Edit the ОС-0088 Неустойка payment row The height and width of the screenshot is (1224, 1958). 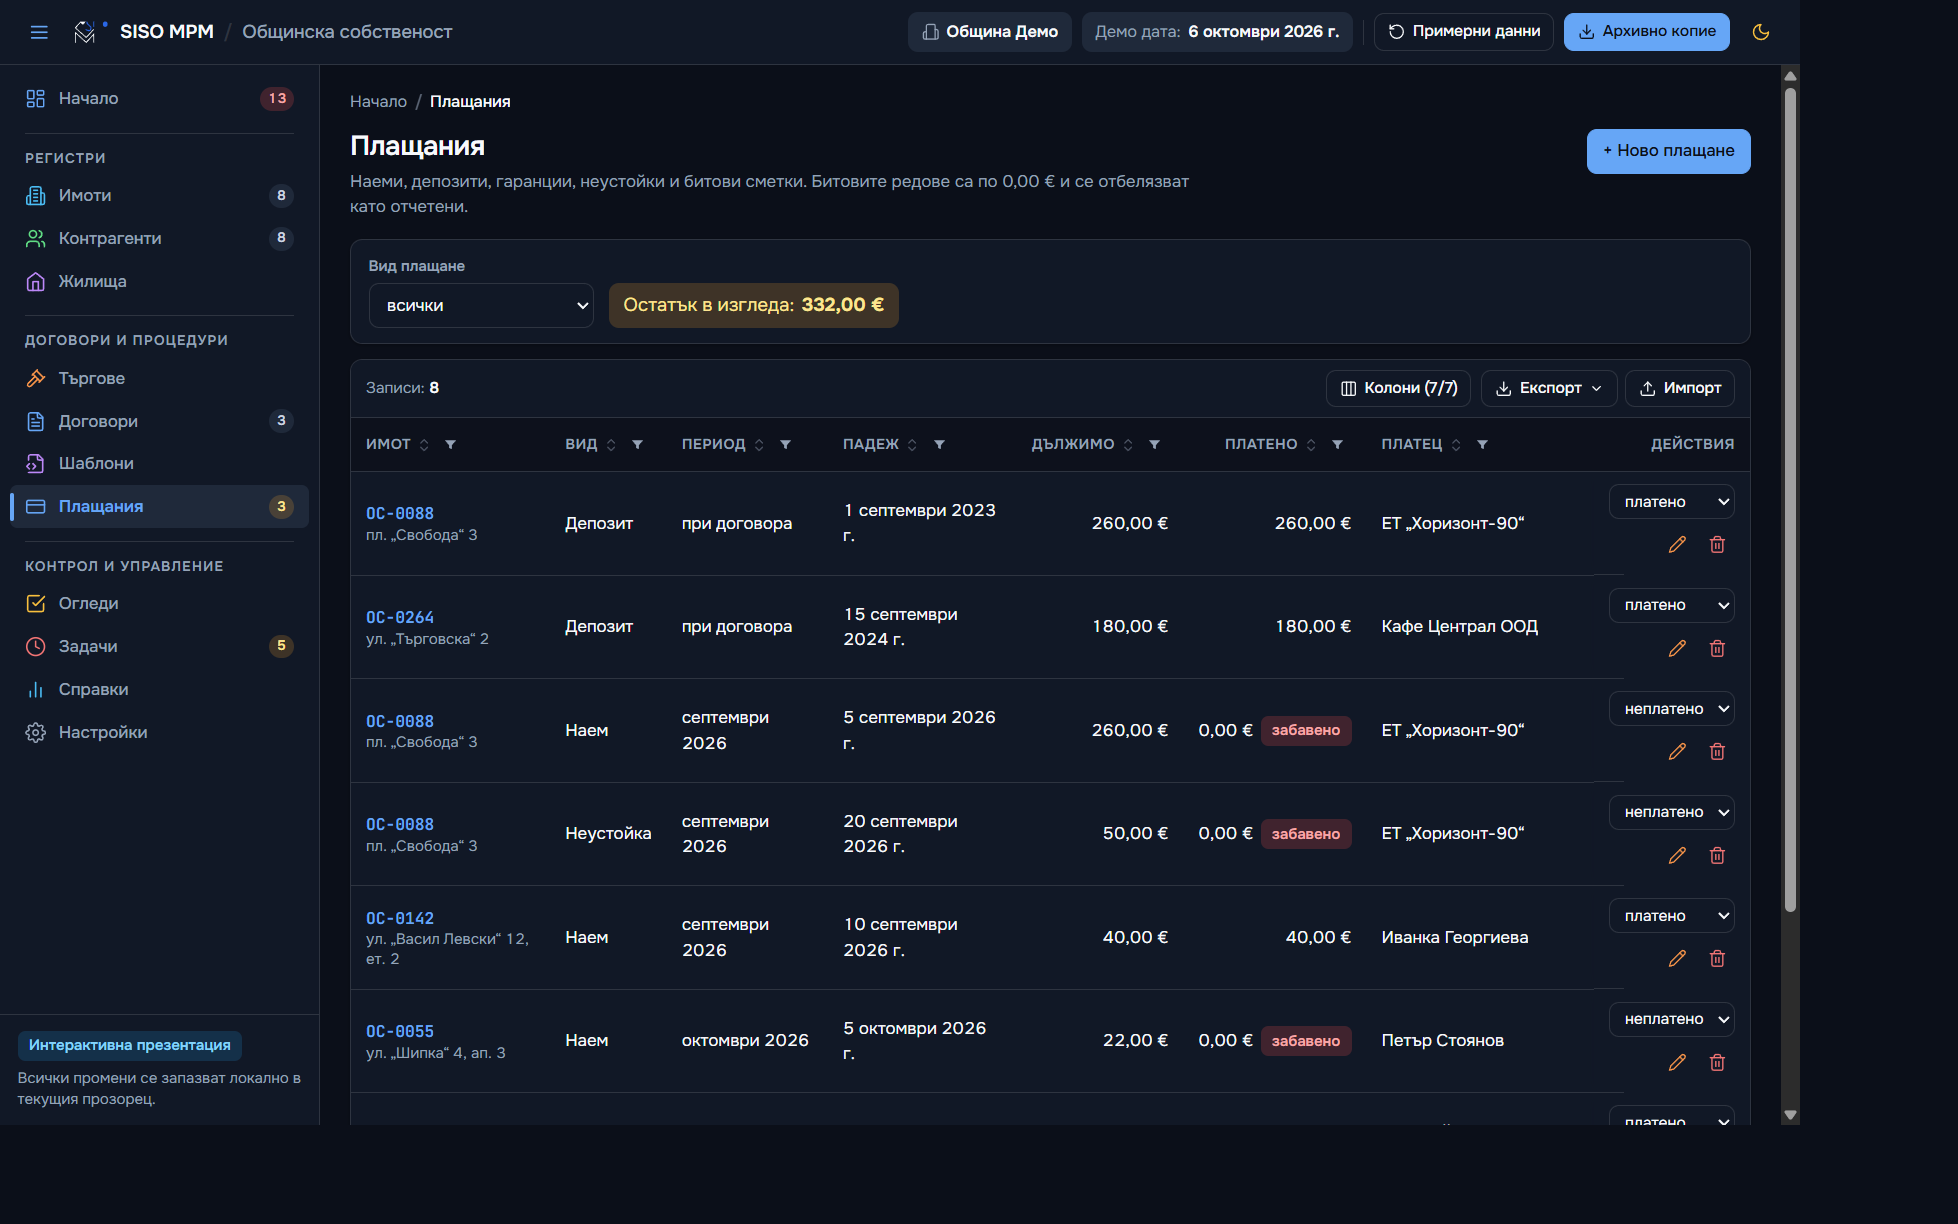click(x=1677, y=855)
